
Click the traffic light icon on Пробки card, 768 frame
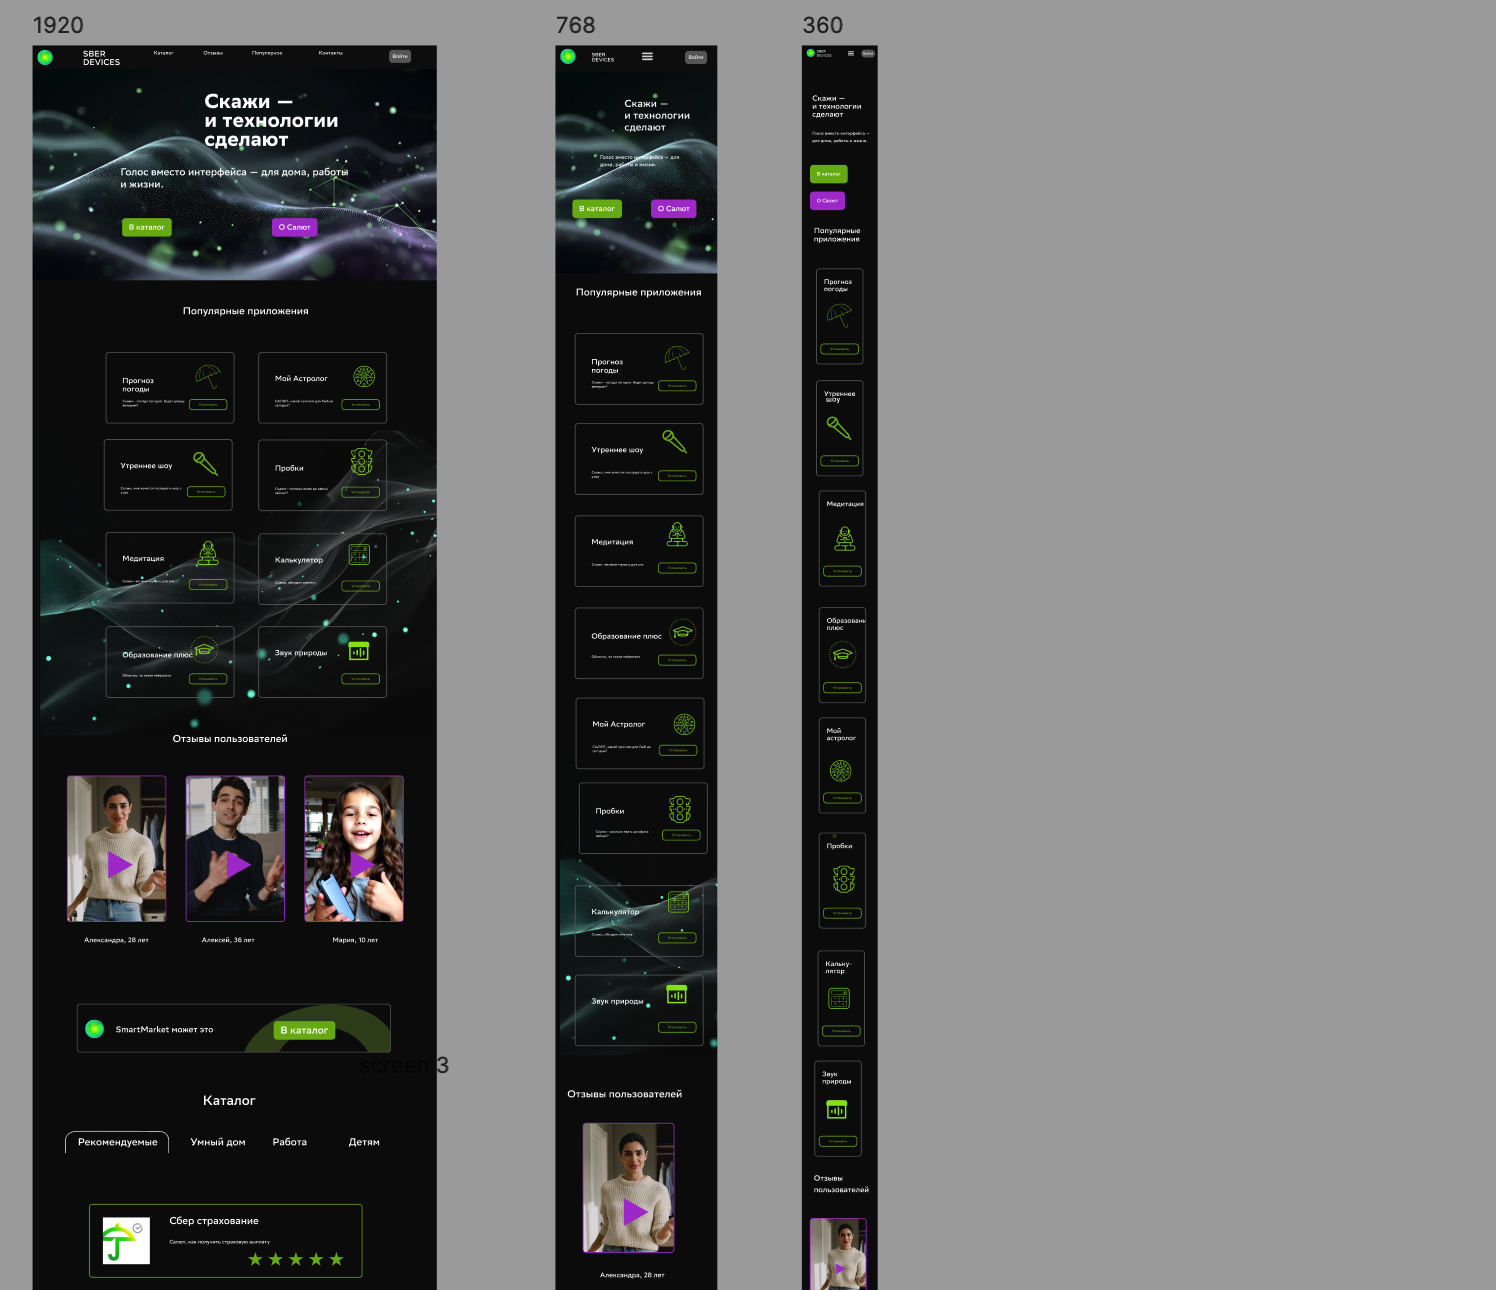click(x=680, y=809)
